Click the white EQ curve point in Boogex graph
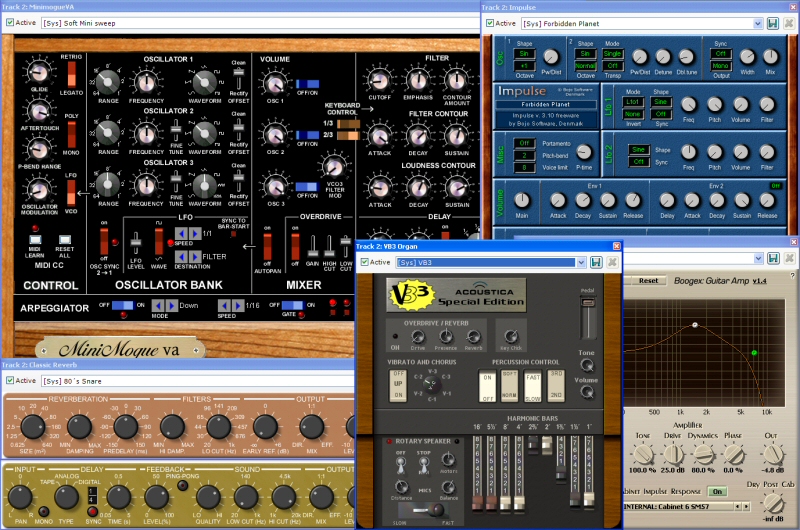The height and width of the screenshot is (530, 800). pyautogui.click(x=694, y=325)
